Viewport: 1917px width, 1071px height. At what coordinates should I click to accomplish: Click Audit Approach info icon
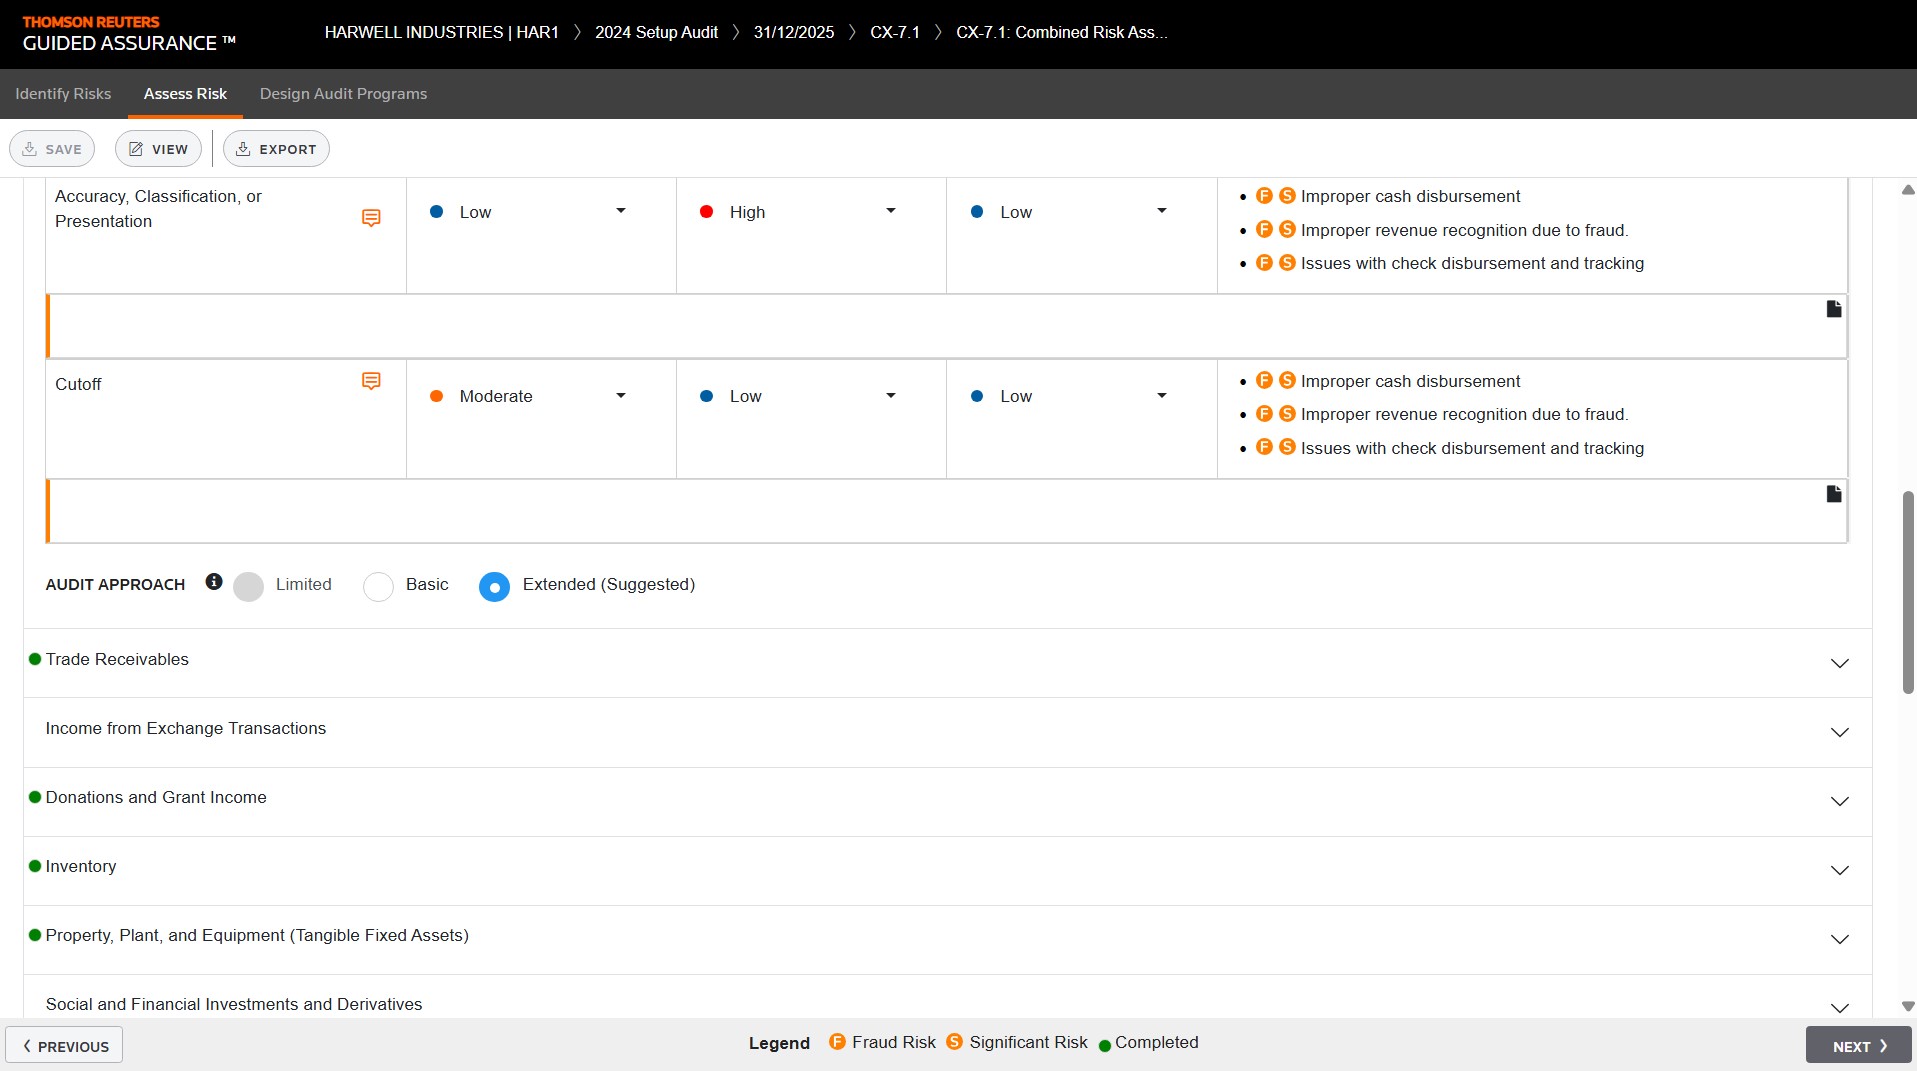tap(214, 582)
